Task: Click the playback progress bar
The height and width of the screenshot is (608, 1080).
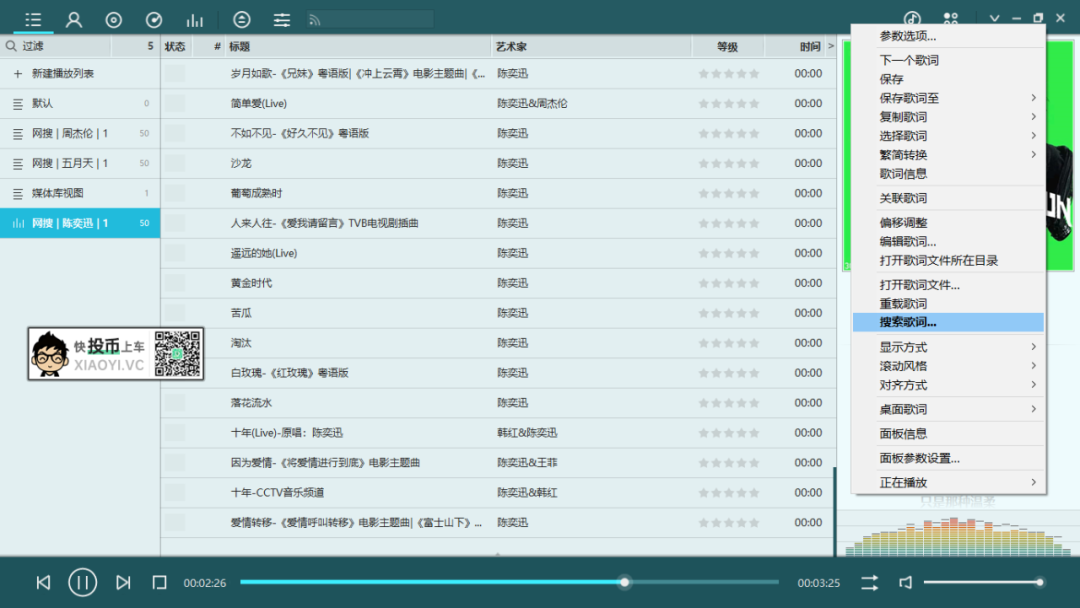Action: pyautogui.click(x=500, y=581)
